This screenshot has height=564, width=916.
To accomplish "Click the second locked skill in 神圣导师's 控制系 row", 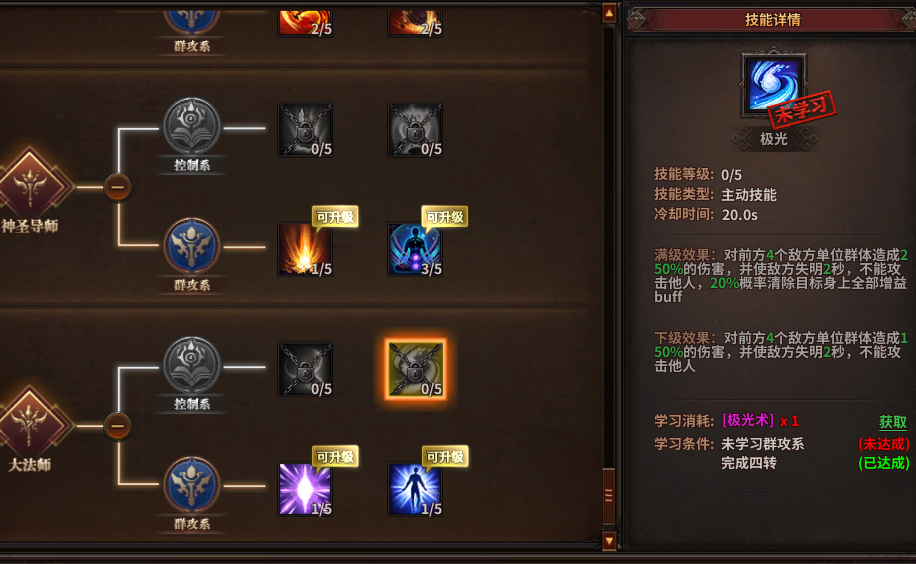I will click(415, 130).
